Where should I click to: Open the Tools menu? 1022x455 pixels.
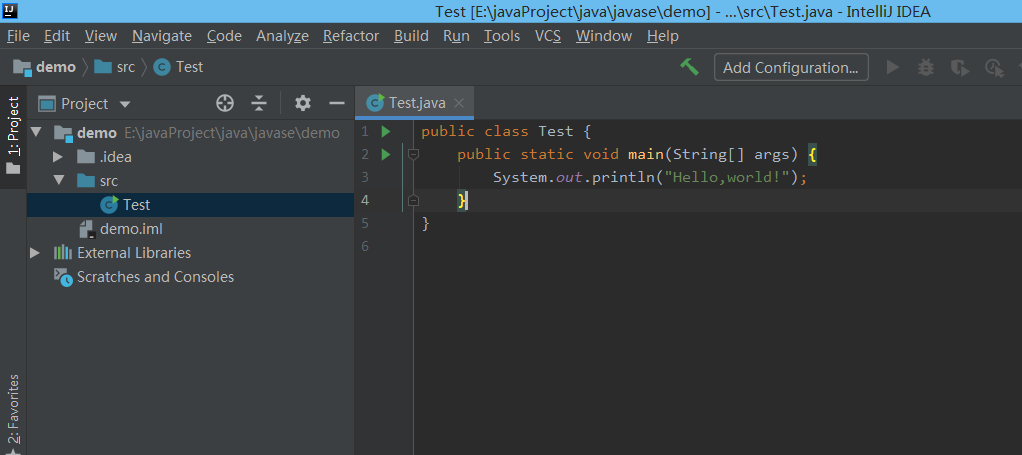click(x=502, y=36)
